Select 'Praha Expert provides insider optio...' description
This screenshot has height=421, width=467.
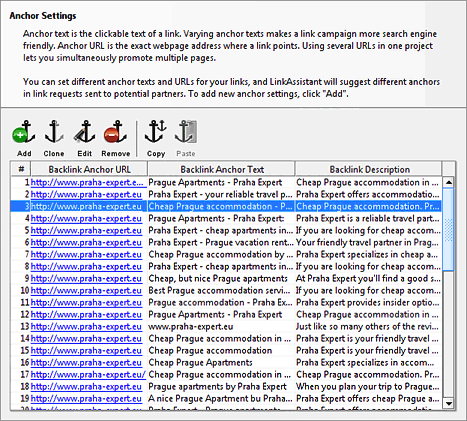click(368, 302)
